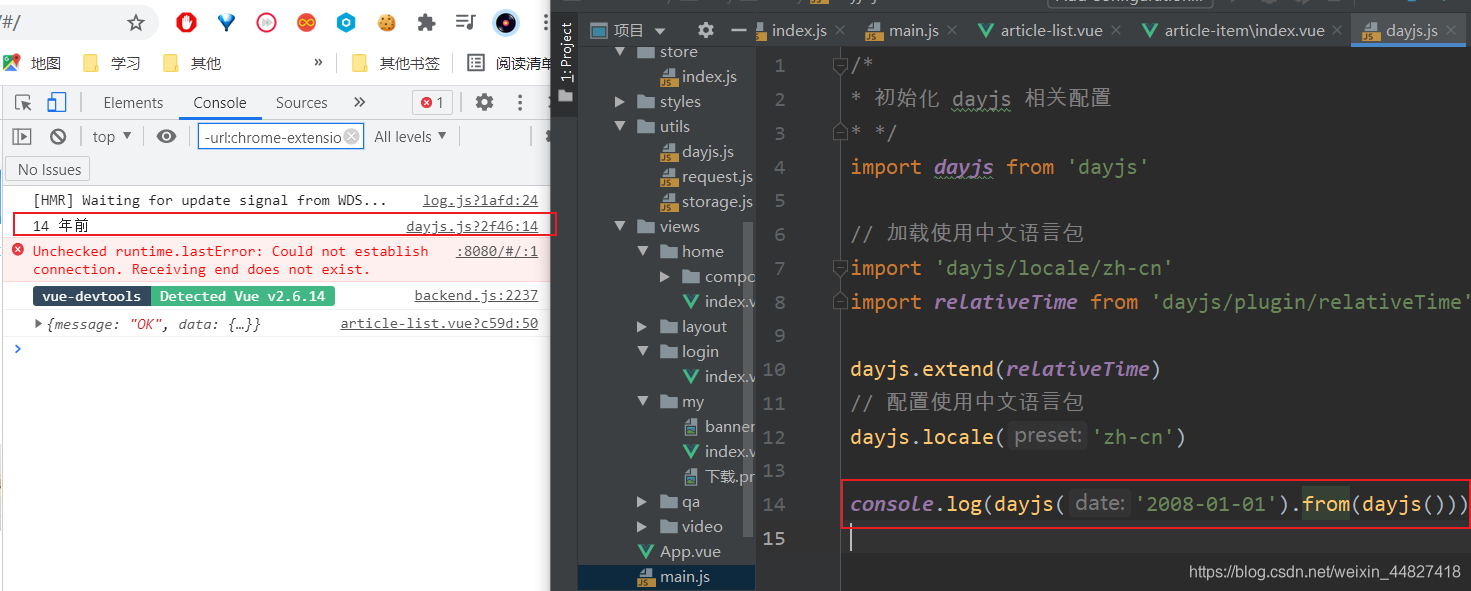Collapse the utils folder
This screenshot has height=591, width=1471.
620,127
